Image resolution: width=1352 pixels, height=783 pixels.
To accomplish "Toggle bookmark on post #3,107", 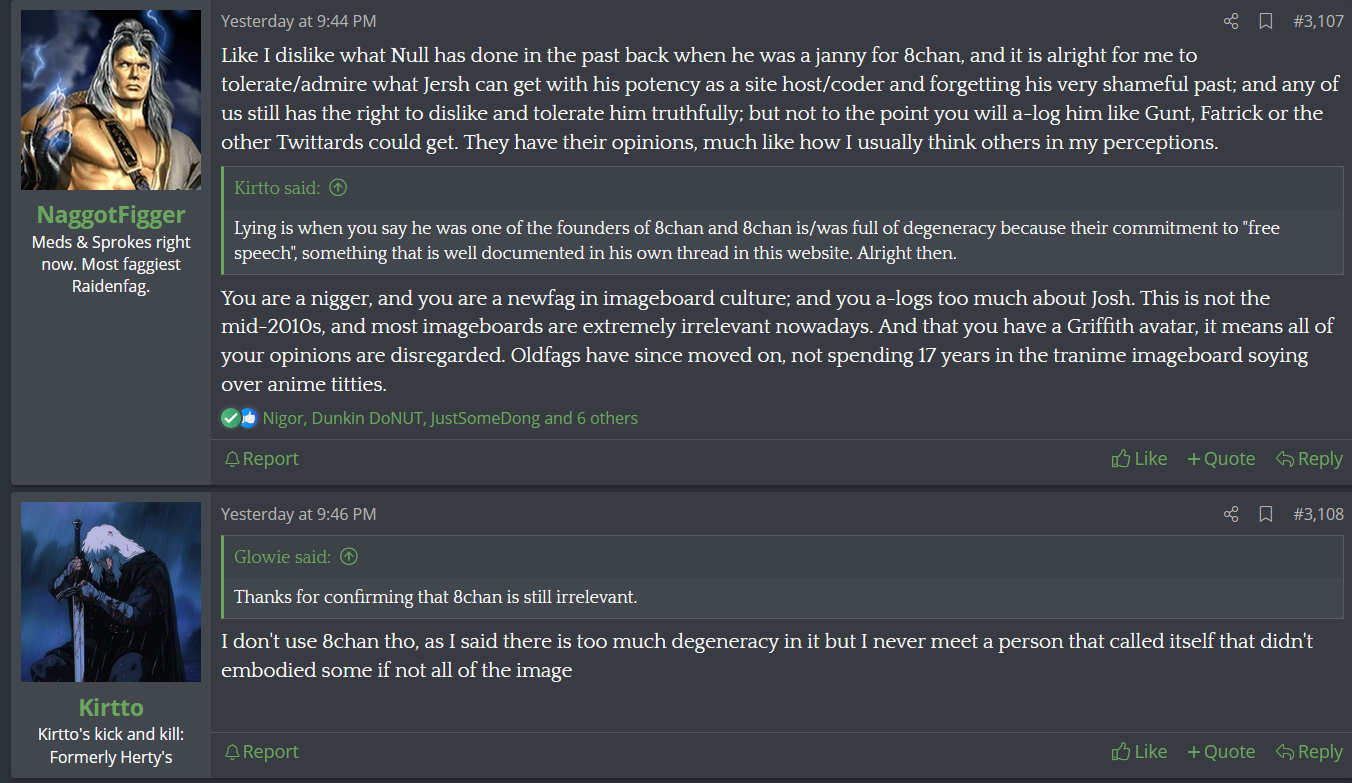I will [1265, 21].
